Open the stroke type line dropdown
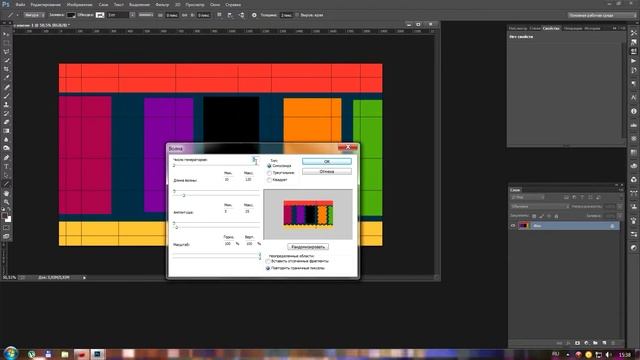 [x=146, y=15]
